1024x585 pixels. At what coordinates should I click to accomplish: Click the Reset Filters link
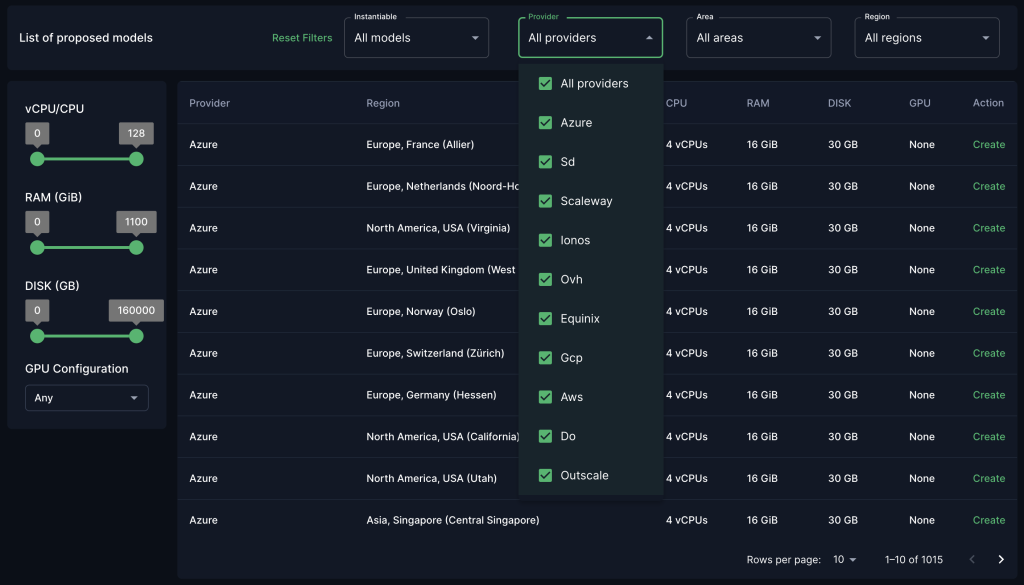pos(302,36)
